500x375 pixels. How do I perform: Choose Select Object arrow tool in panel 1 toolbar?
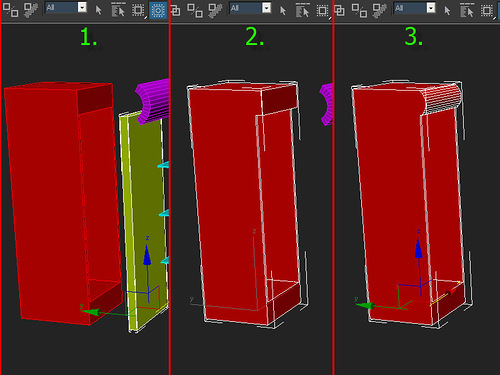[x=98, y=10]
